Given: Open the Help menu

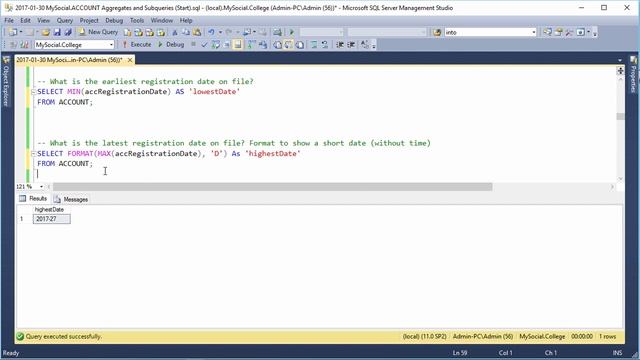Looking at the screenshot, I should 186,20.
